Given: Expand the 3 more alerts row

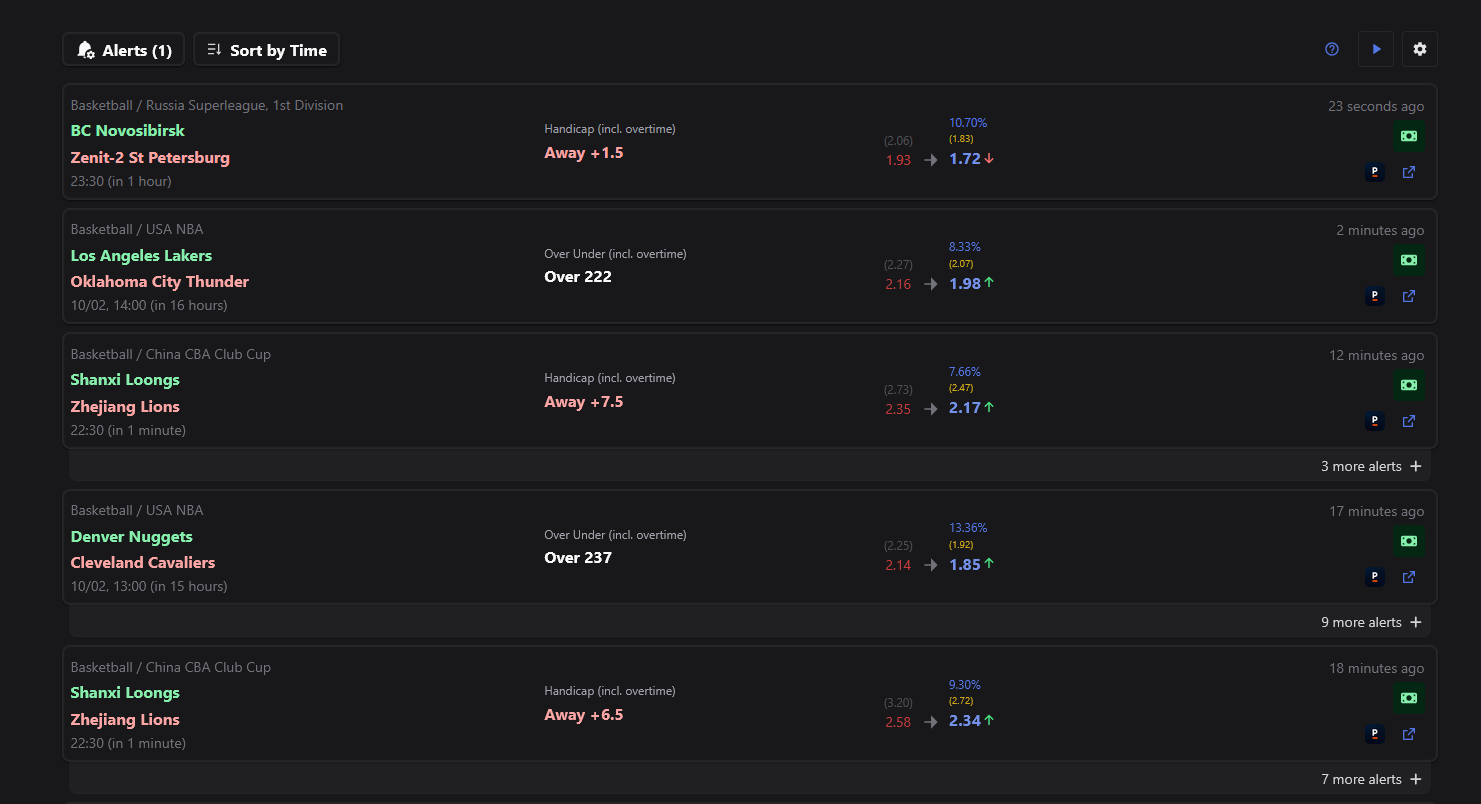Looking at the screenshot, I should point(1370,466).
